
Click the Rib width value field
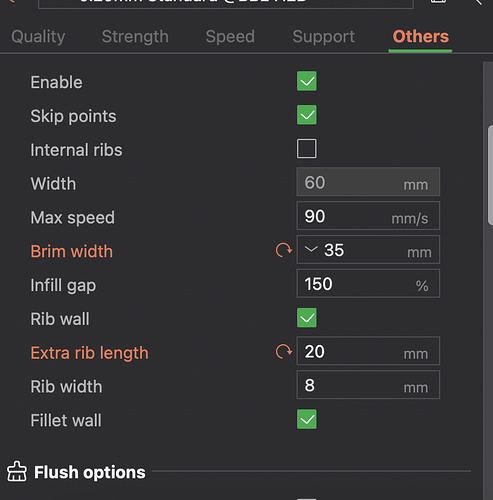368,385
